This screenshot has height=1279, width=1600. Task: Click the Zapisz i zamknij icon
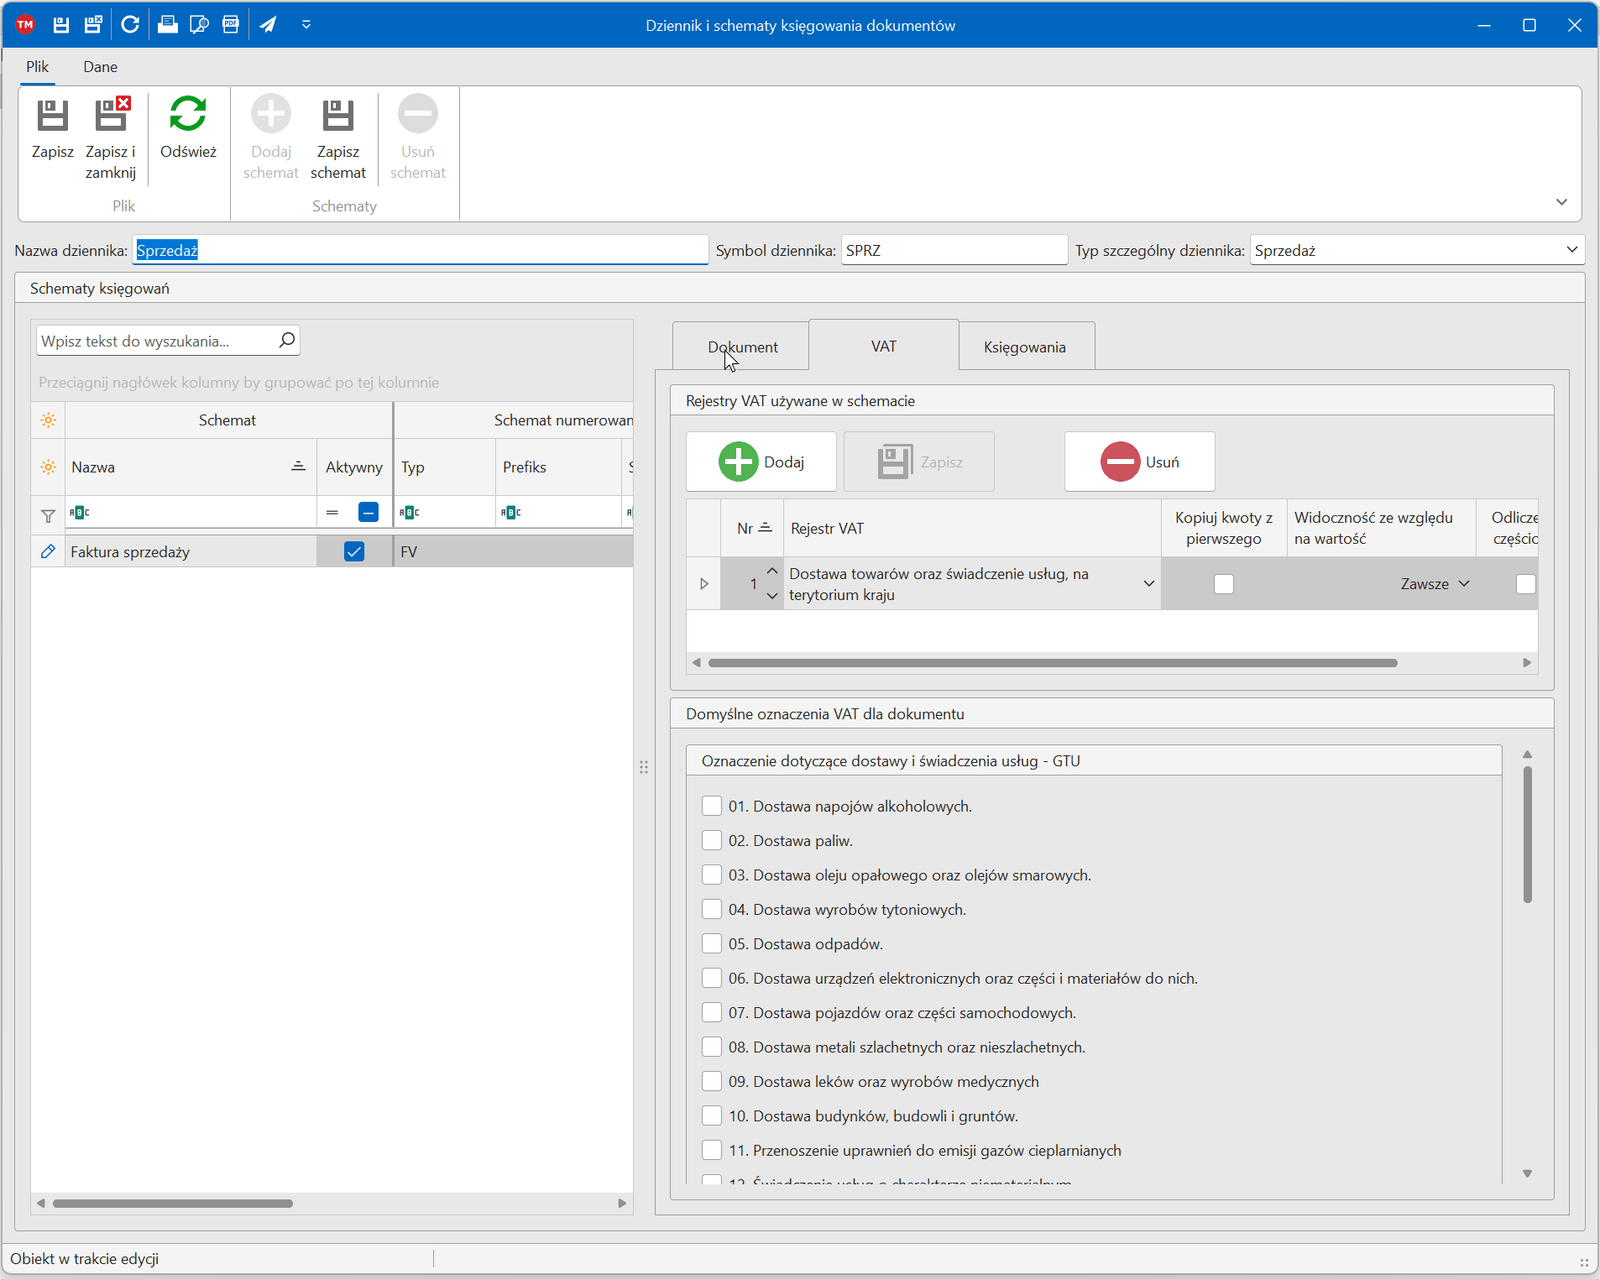[x=110, y=116]
